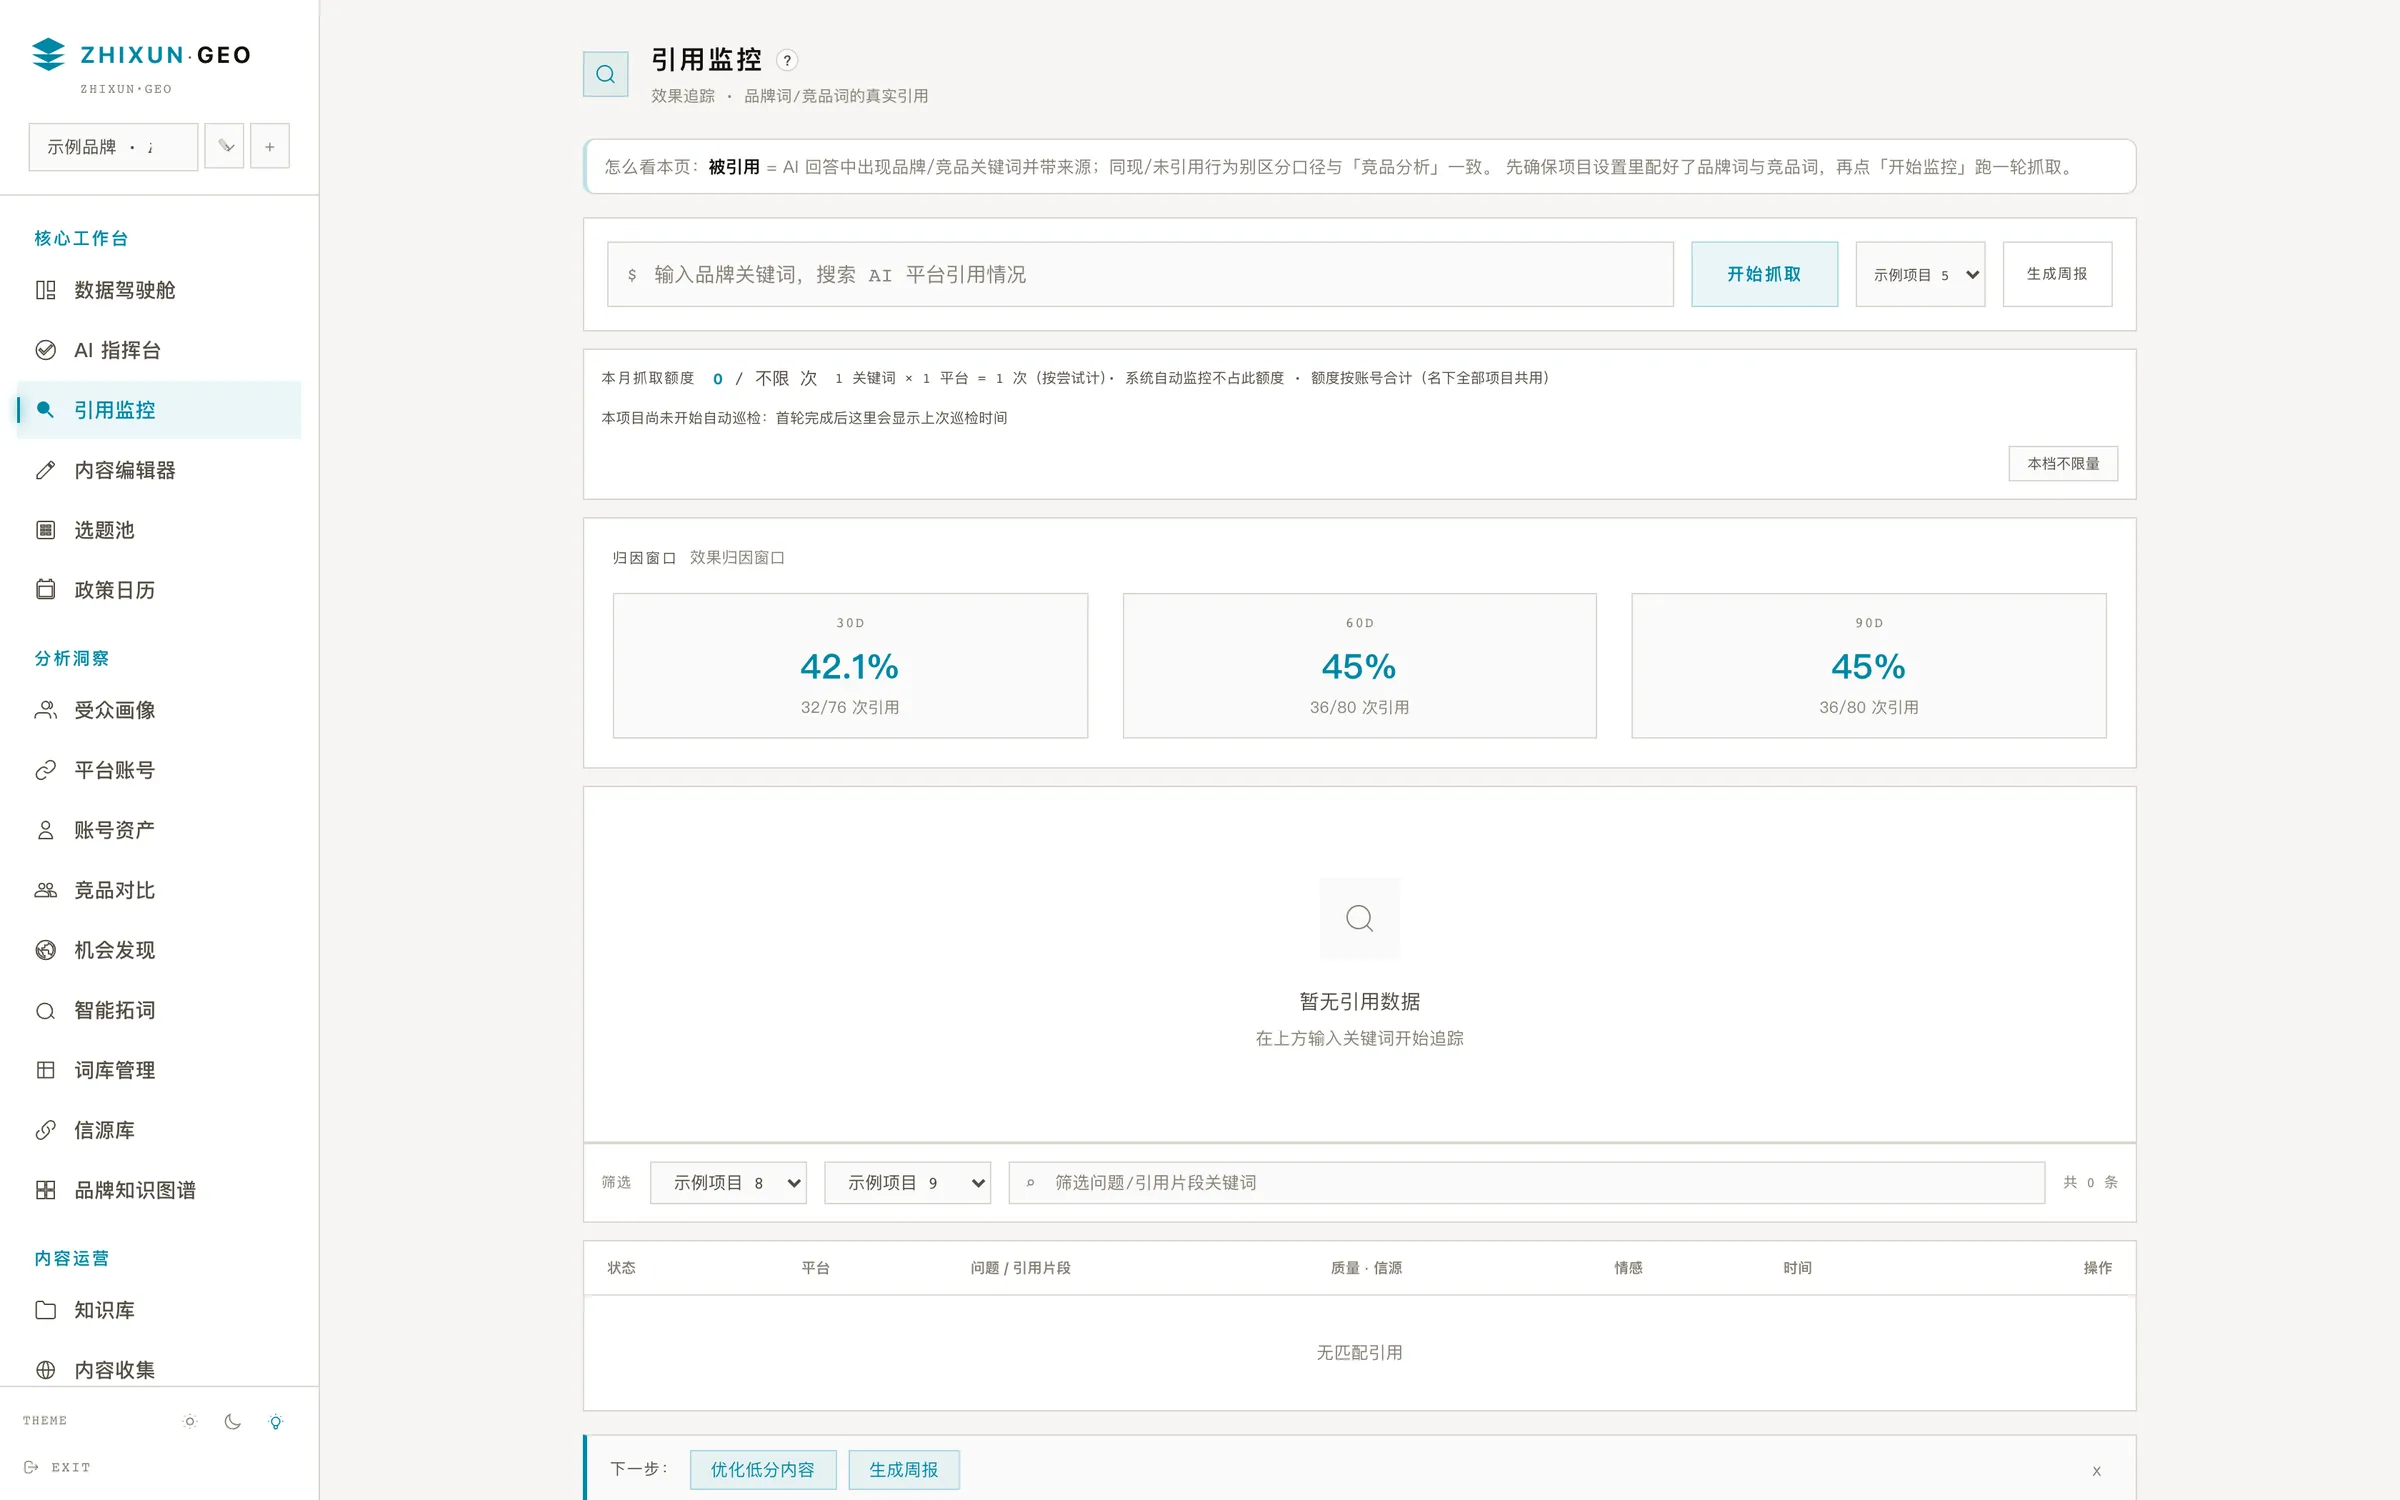Click the 优化低分内容 next-step button
This screenshot has height=1500, width=2400.
coord(763,1469)
